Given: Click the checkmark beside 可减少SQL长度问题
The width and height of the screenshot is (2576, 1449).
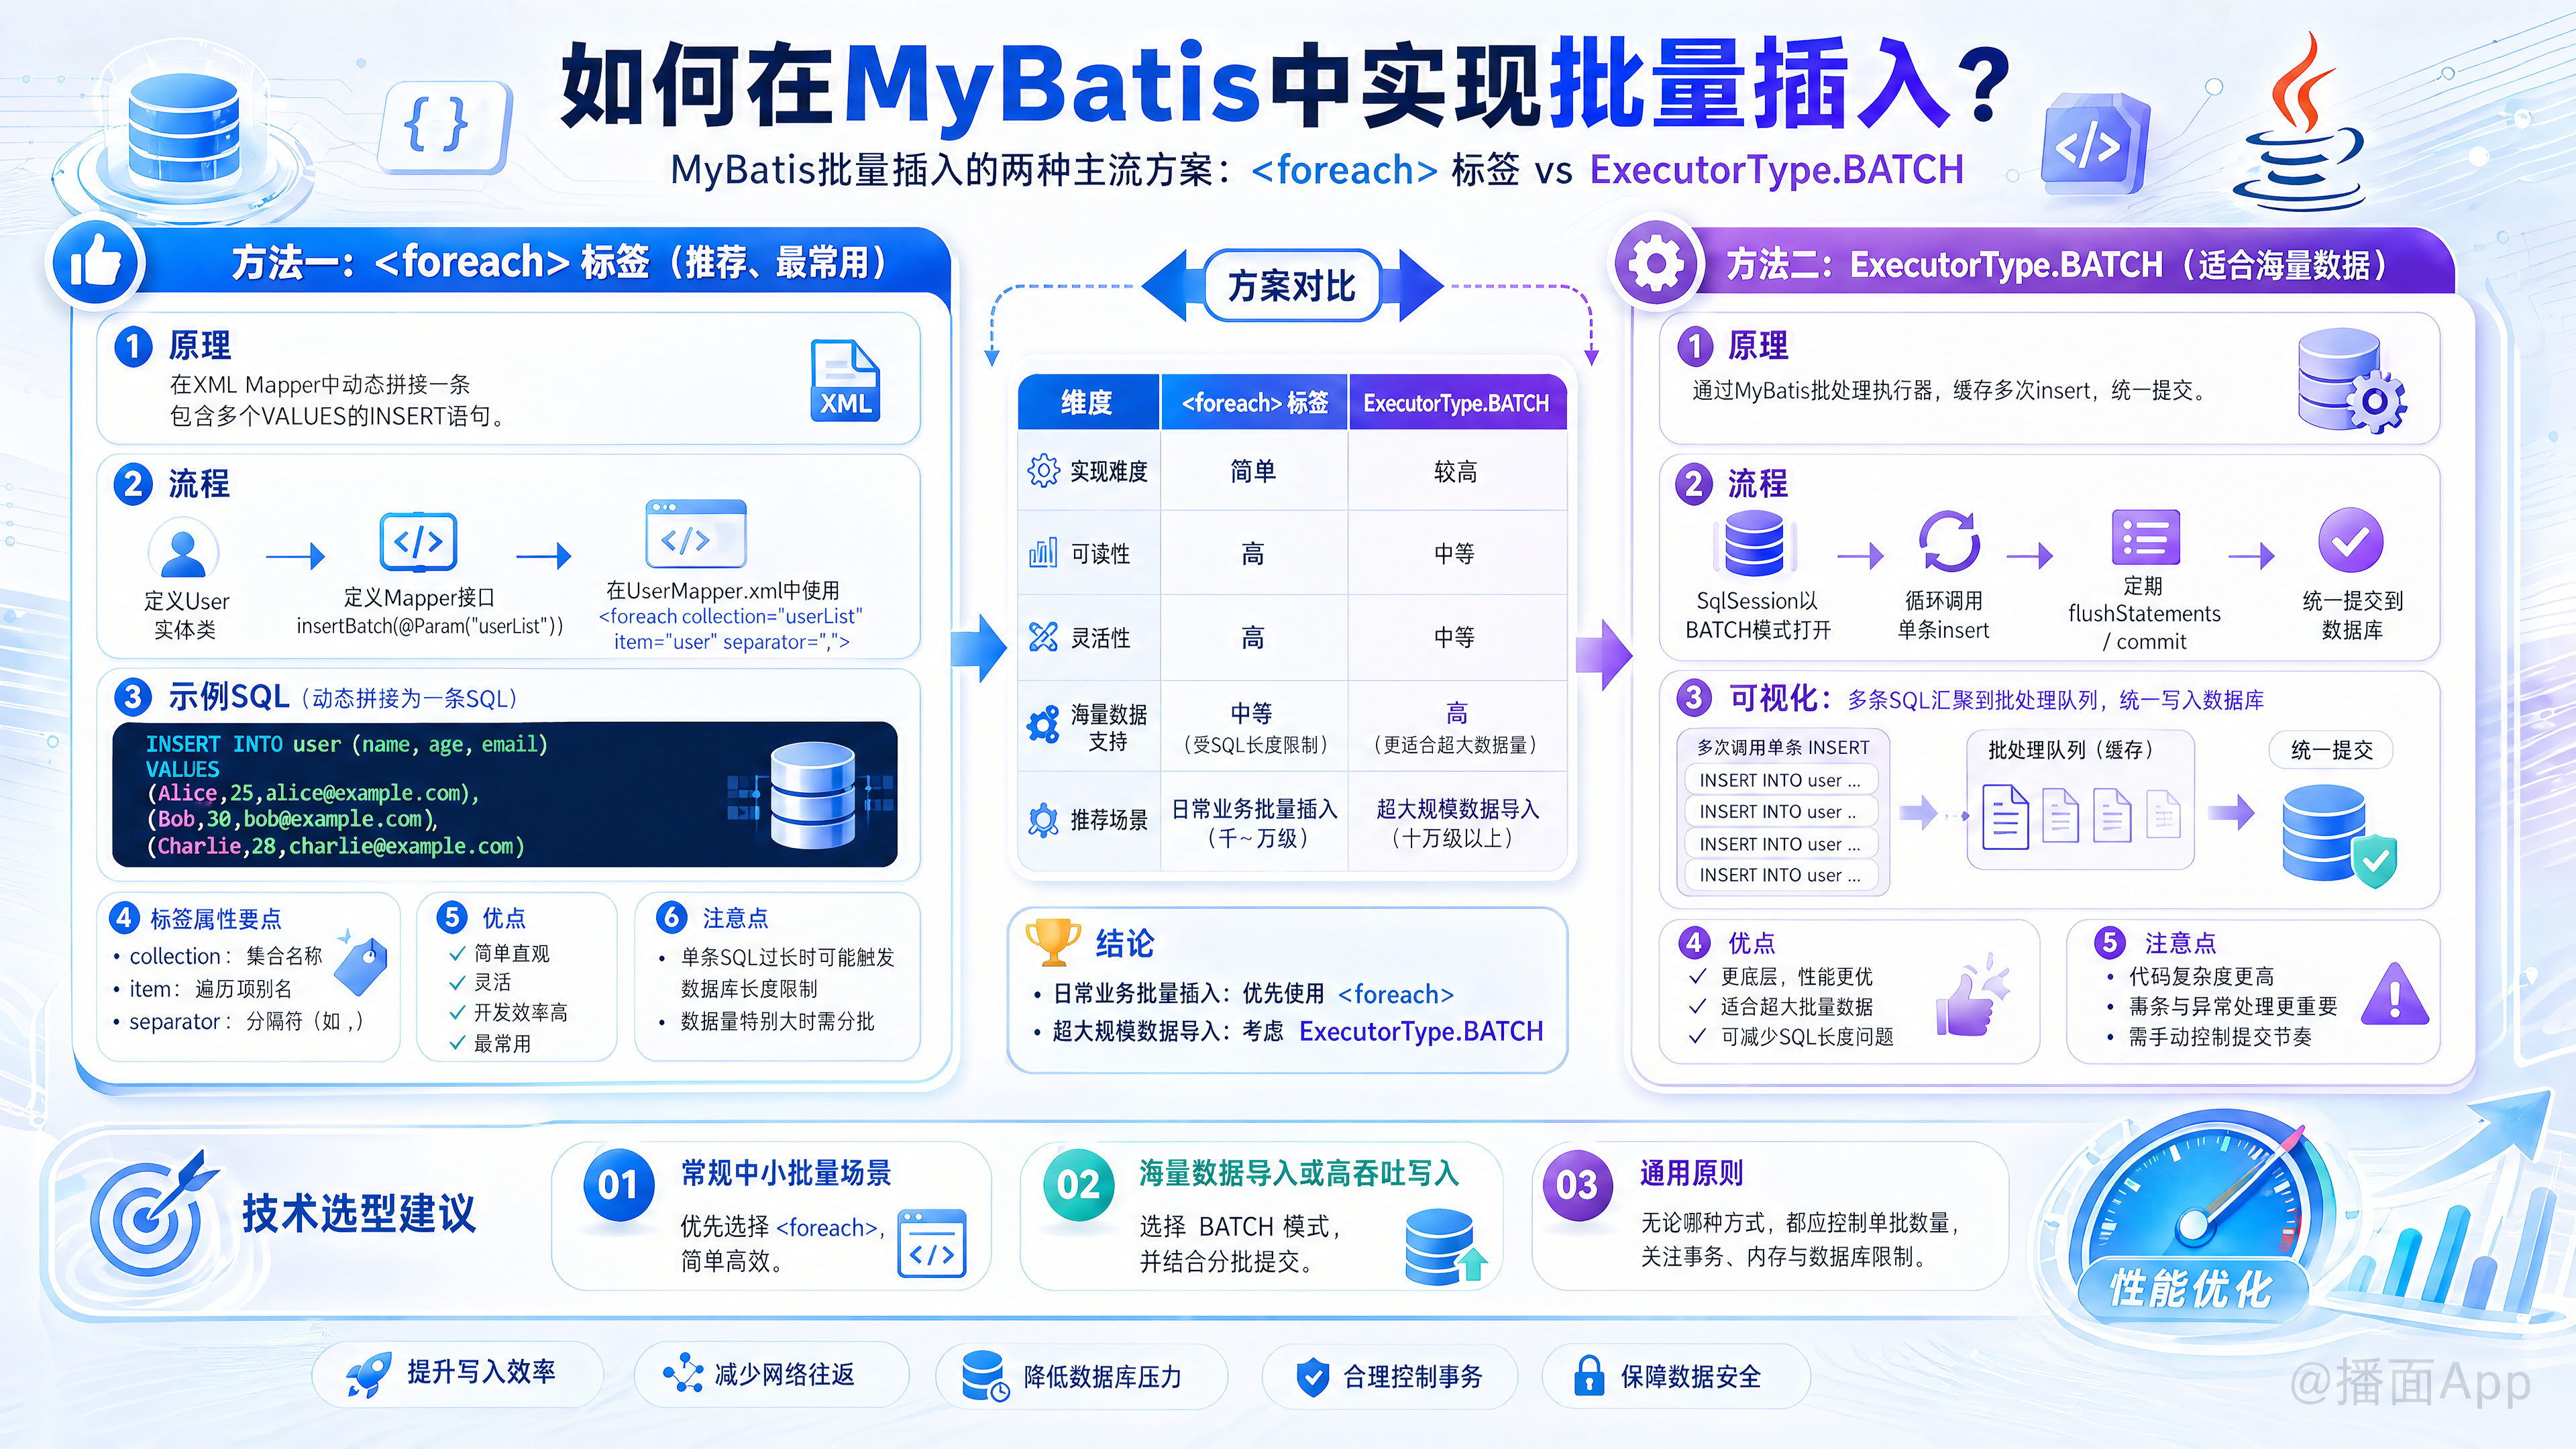Looking at the screenshot, I should click(1697, 1036).
